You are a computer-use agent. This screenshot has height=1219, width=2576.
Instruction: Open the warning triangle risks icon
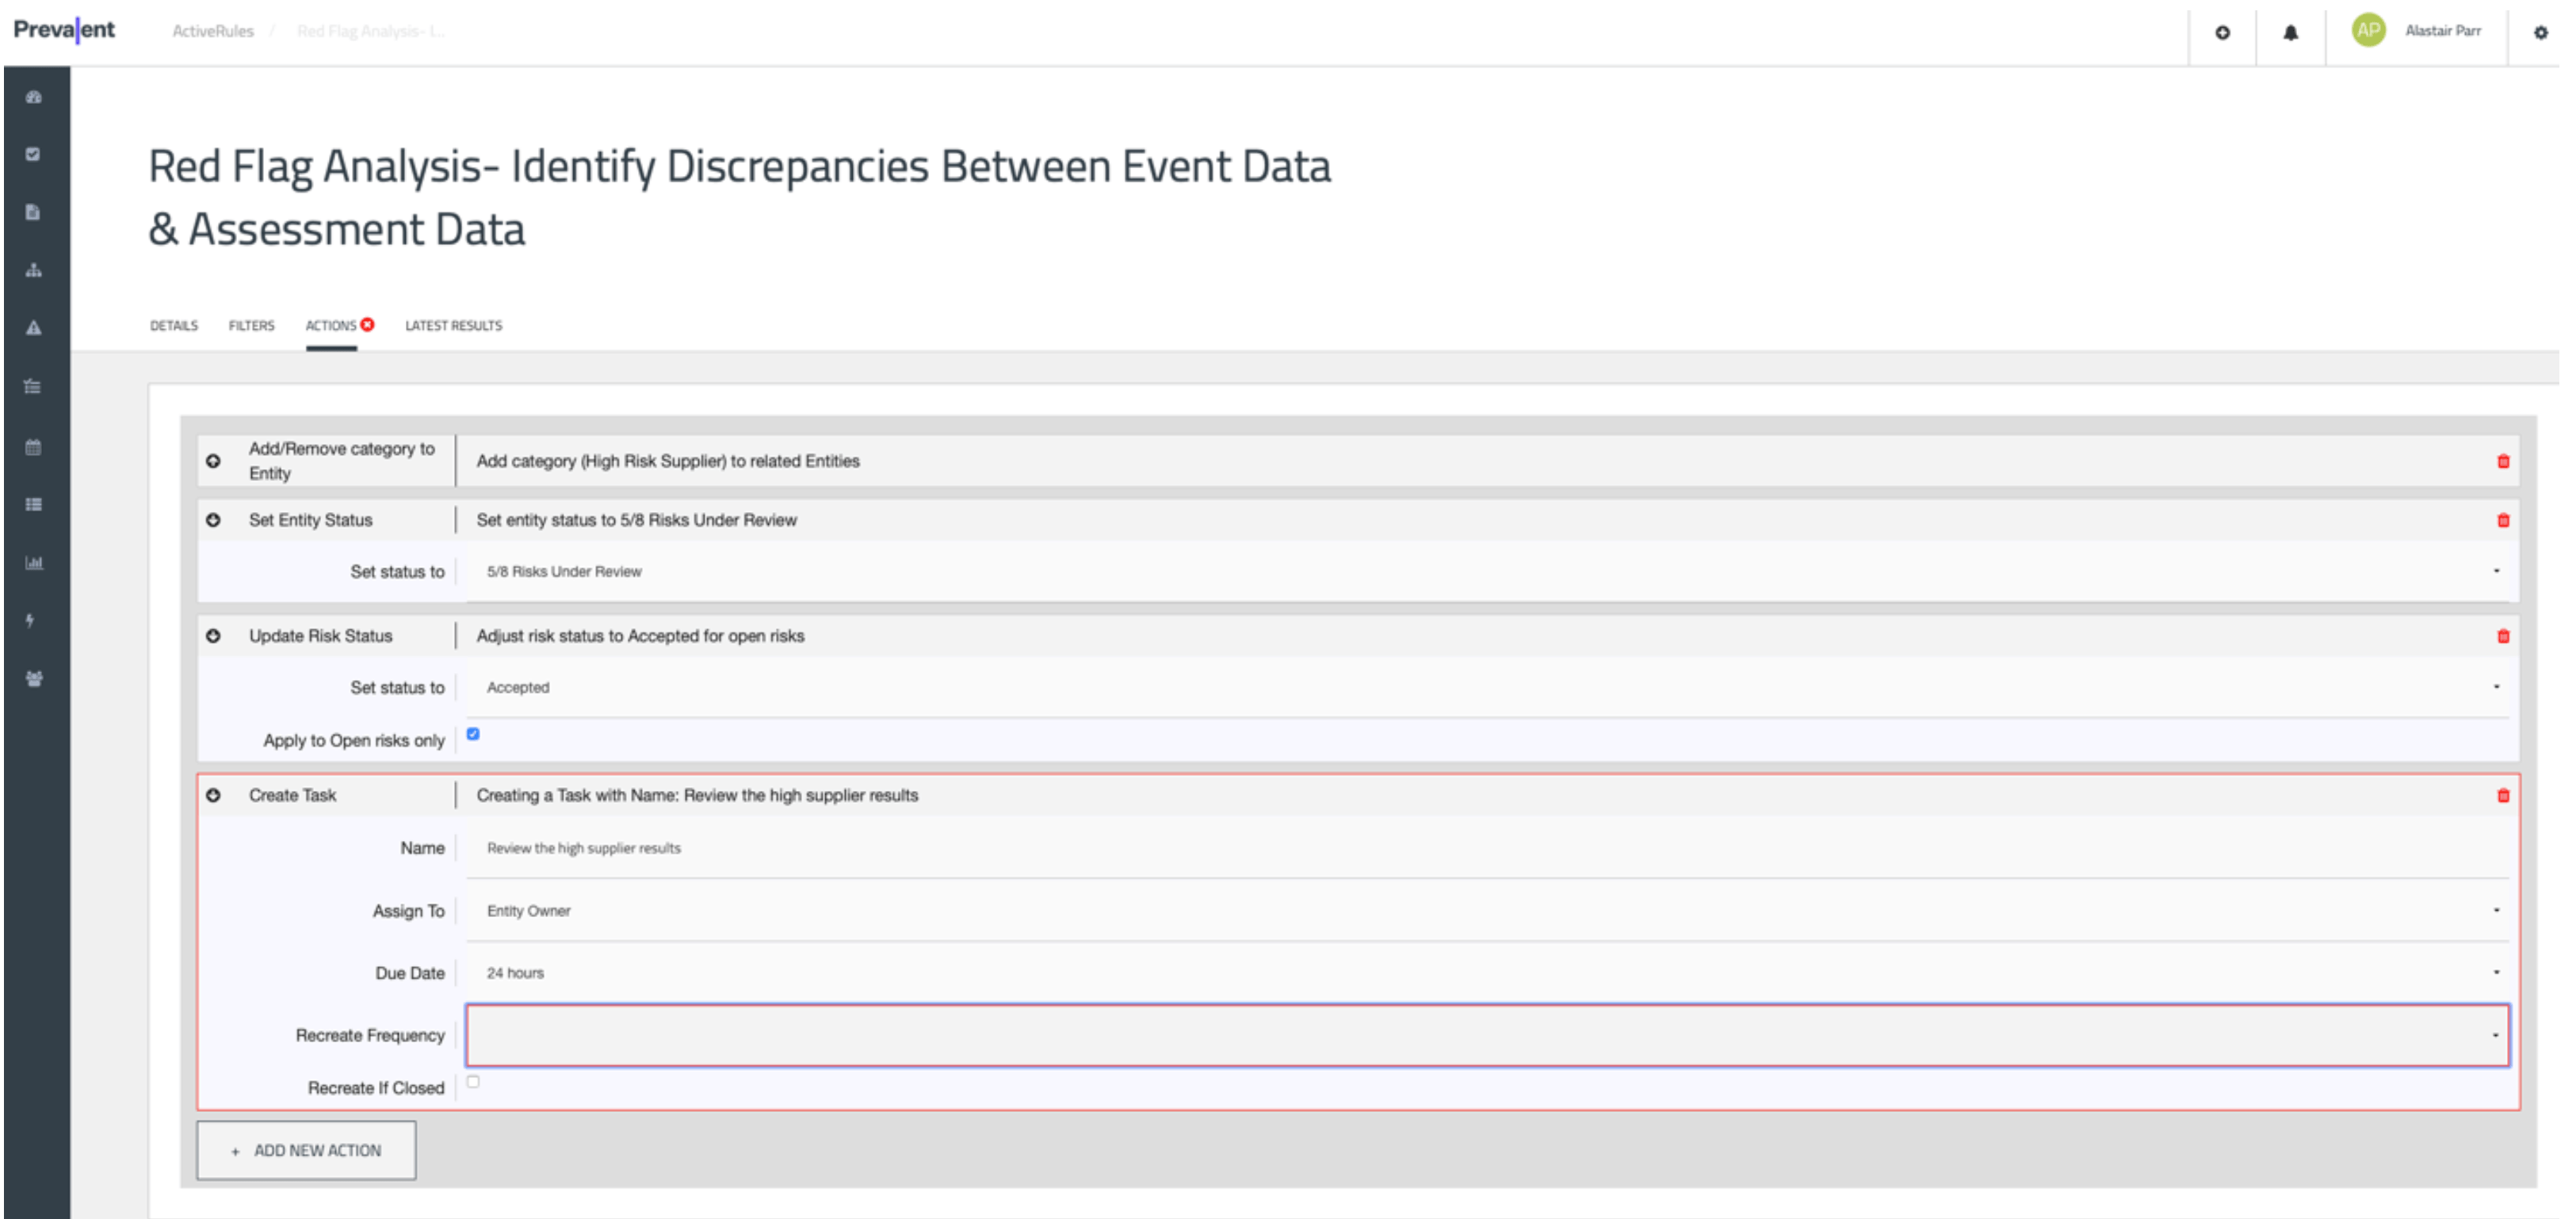pos(34,328)
